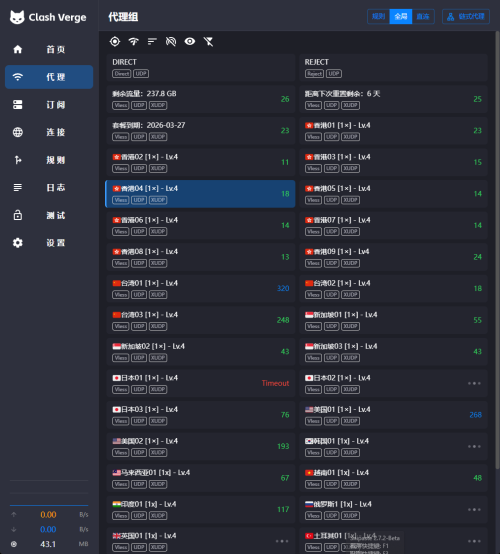Viewport: 500px width, 554px height.
Task: Select the 印度01 proxy node
Action: coord(200,509)
